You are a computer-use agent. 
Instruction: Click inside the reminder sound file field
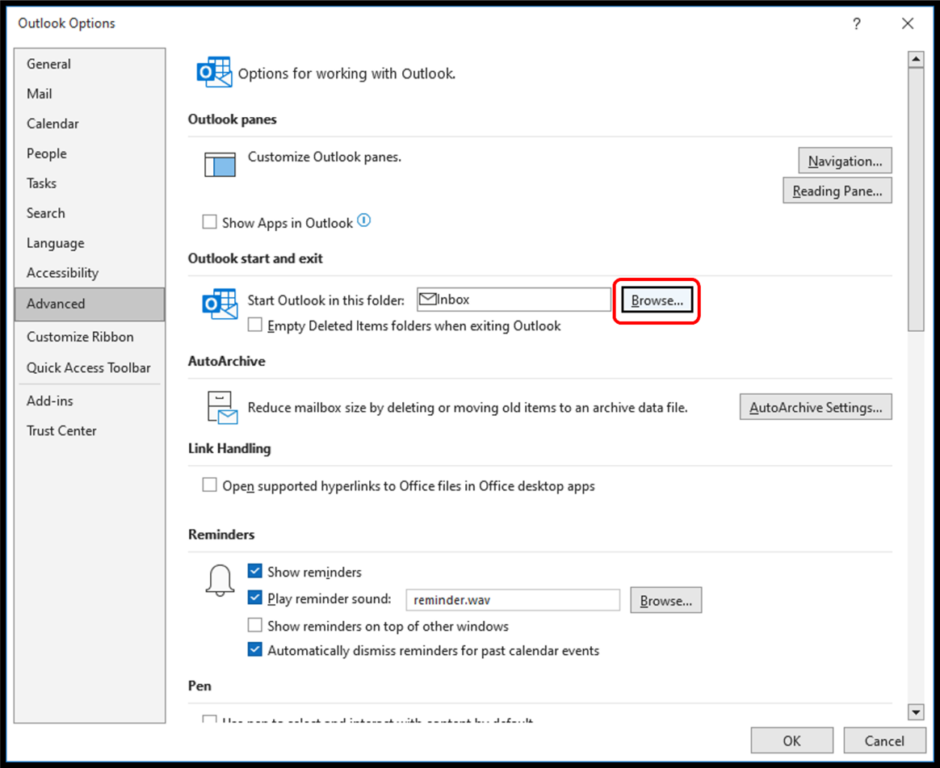pyautogui.click(x=512, y=600)
